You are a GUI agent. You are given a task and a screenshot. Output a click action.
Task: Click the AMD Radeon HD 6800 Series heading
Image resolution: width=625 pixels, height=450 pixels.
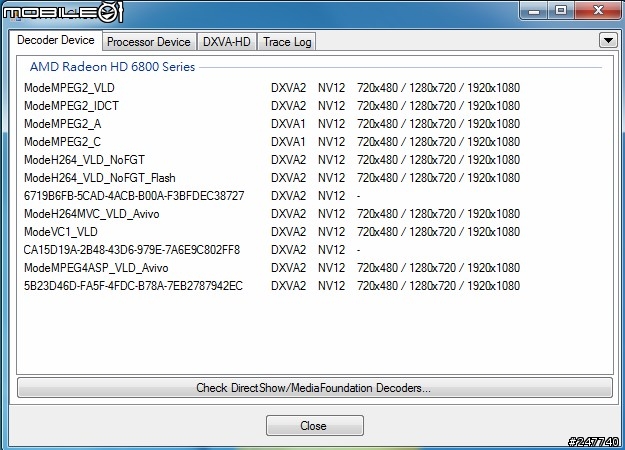pos(112,67)
